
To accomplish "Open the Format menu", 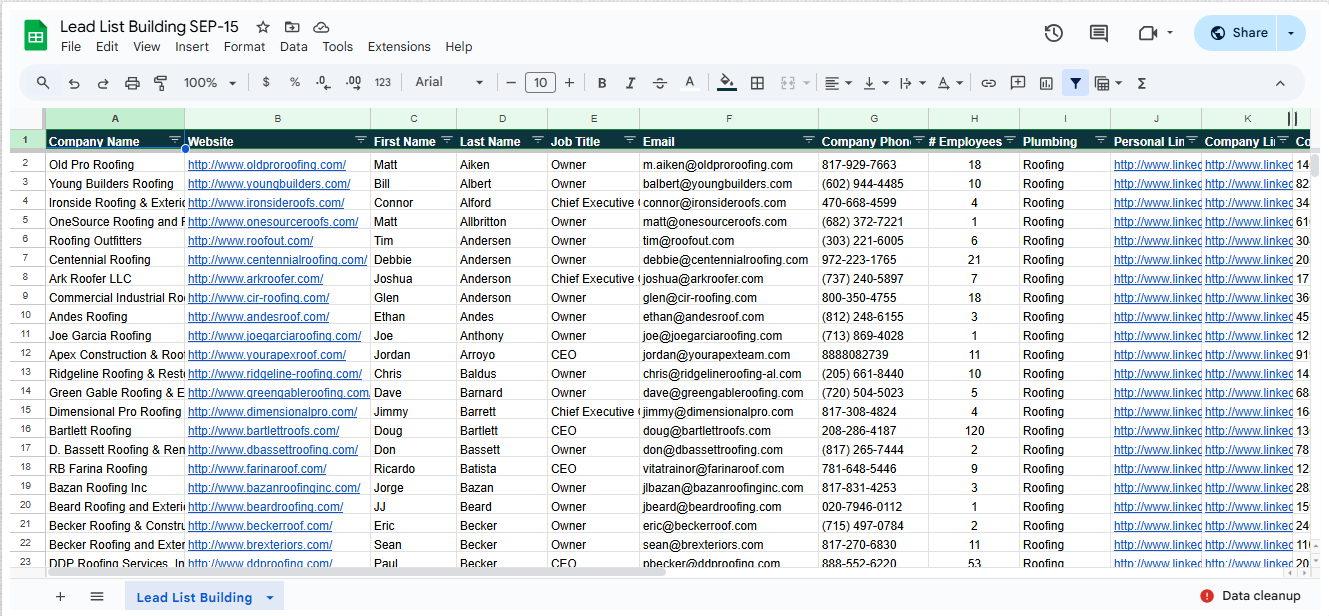I will pyautogui.click(x=244, y=47).
